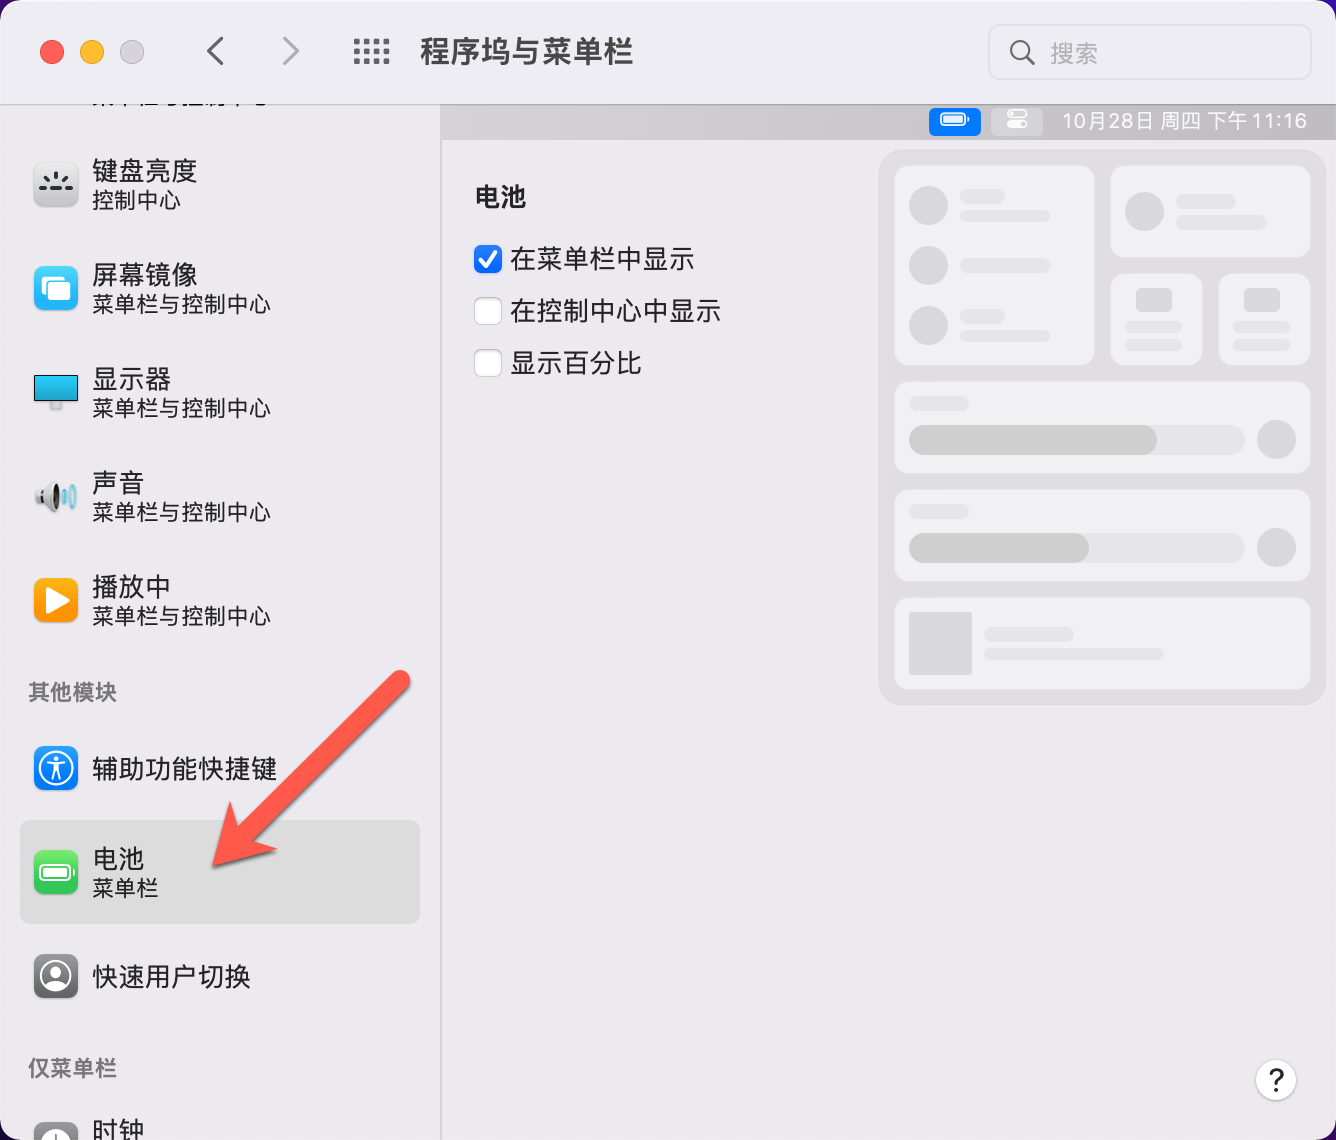Open help with the question mark button
Viewport: 1336px width, 1140px height.
[x=1276, y=1080]
